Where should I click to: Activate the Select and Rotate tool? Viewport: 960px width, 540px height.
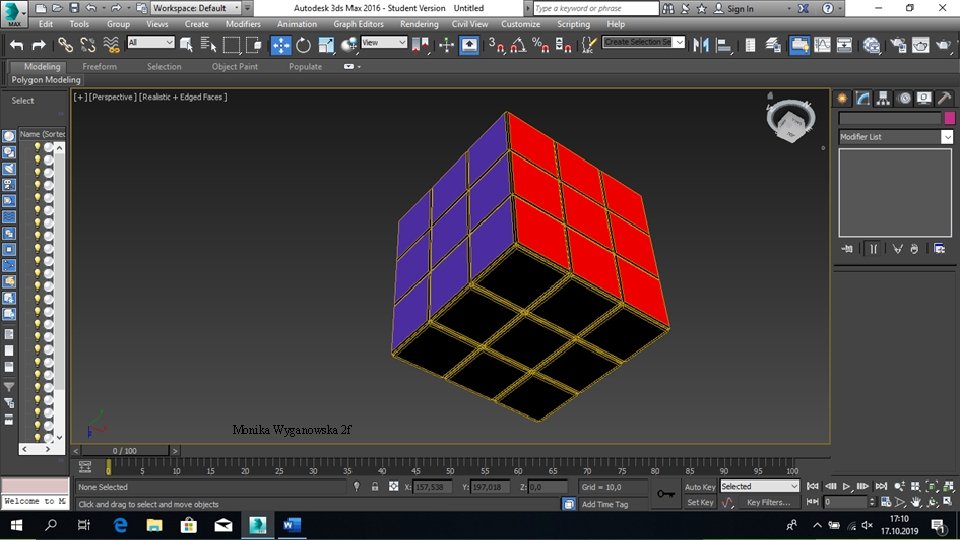tap(303, 45)
